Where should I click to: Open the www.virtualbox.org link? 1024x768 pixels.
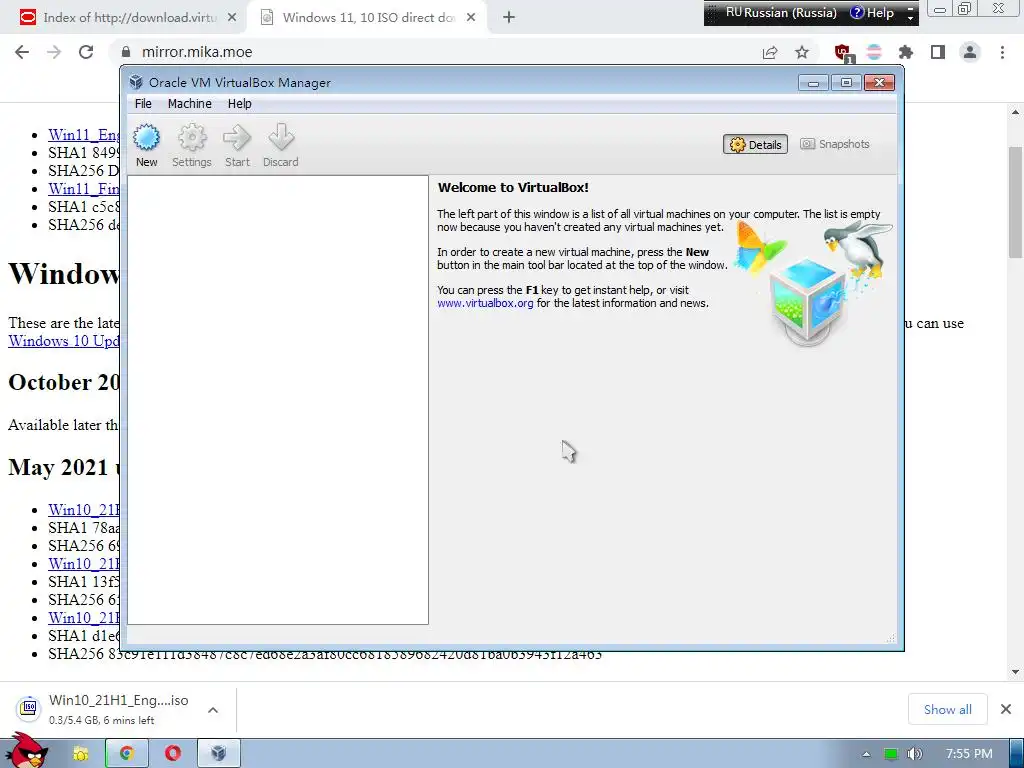coord(485,303)
